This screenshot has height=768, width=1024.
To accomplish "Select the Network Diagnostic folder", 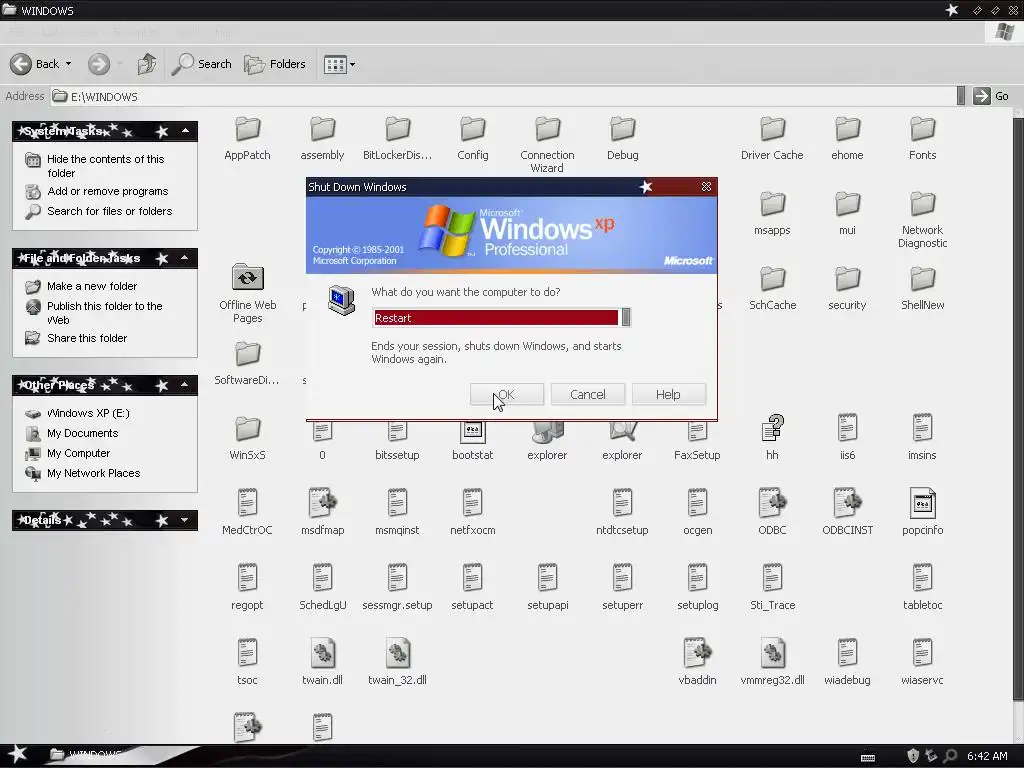I will pyautogui.click(x=922, y=219).
